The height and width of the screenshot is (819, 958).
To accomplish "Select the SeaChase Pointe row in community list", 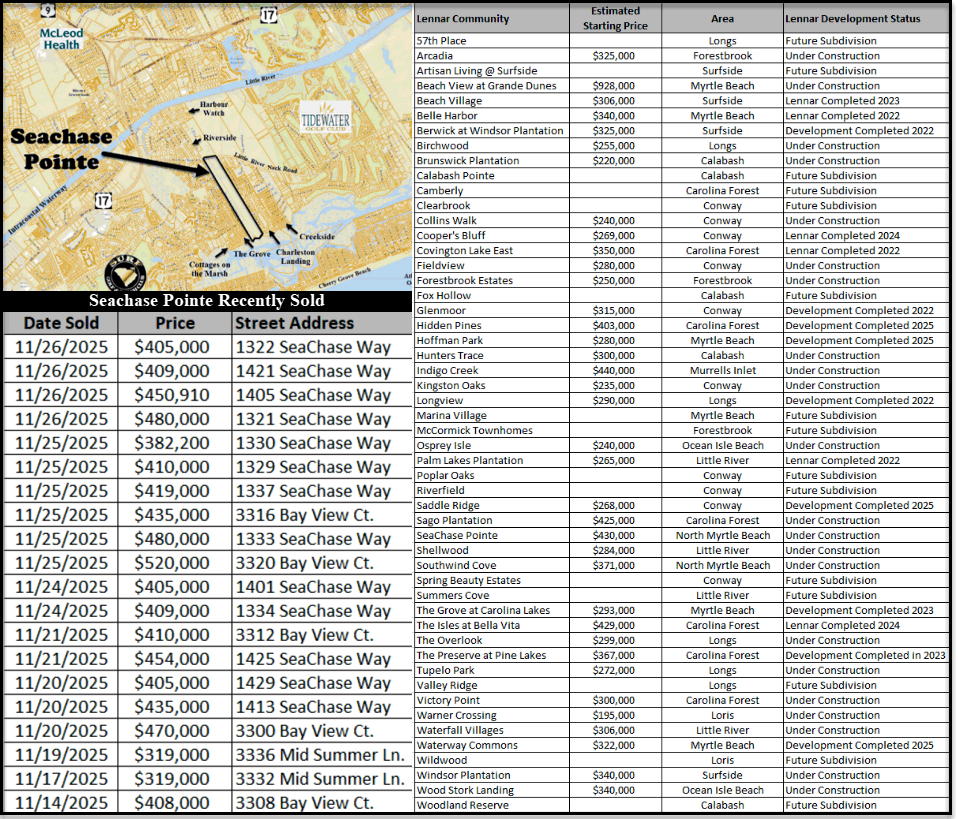I will pyautogui.click(x=456, y=536).
